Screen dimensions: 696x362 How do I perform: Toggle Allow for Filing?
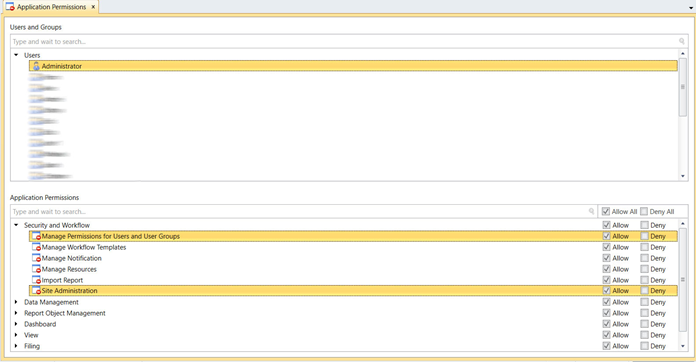(606, 346)
